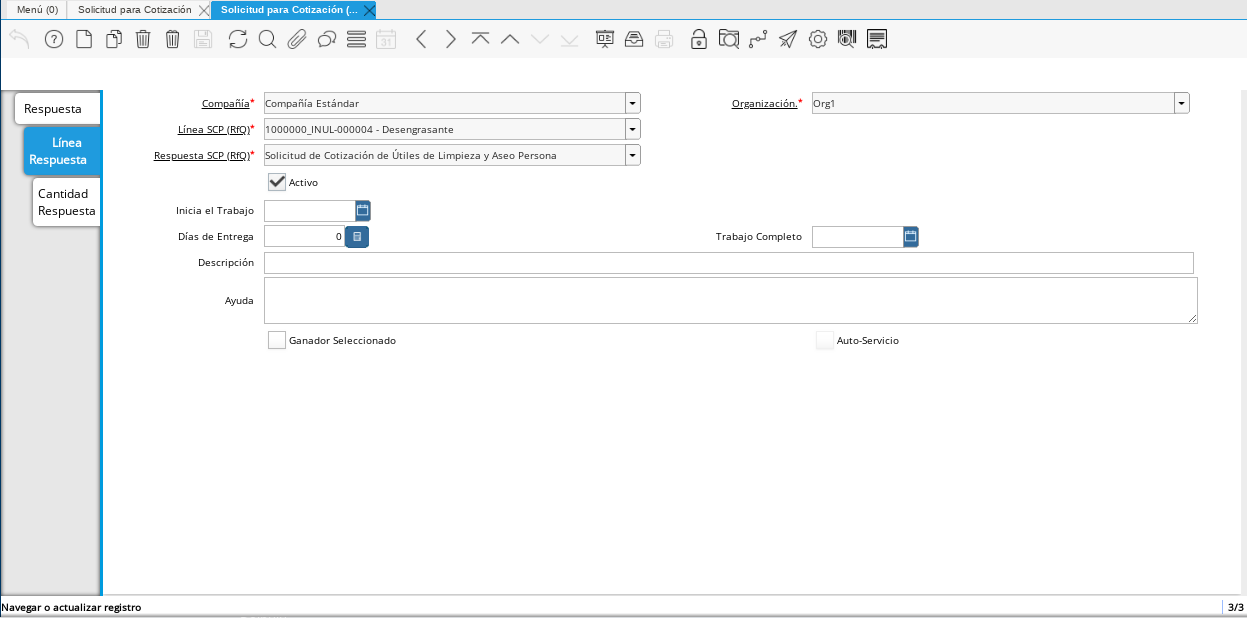Toggle grid view with stacked lines icon
The image size is (1247, 618).
pyautogui.click(x=356, y=39)
